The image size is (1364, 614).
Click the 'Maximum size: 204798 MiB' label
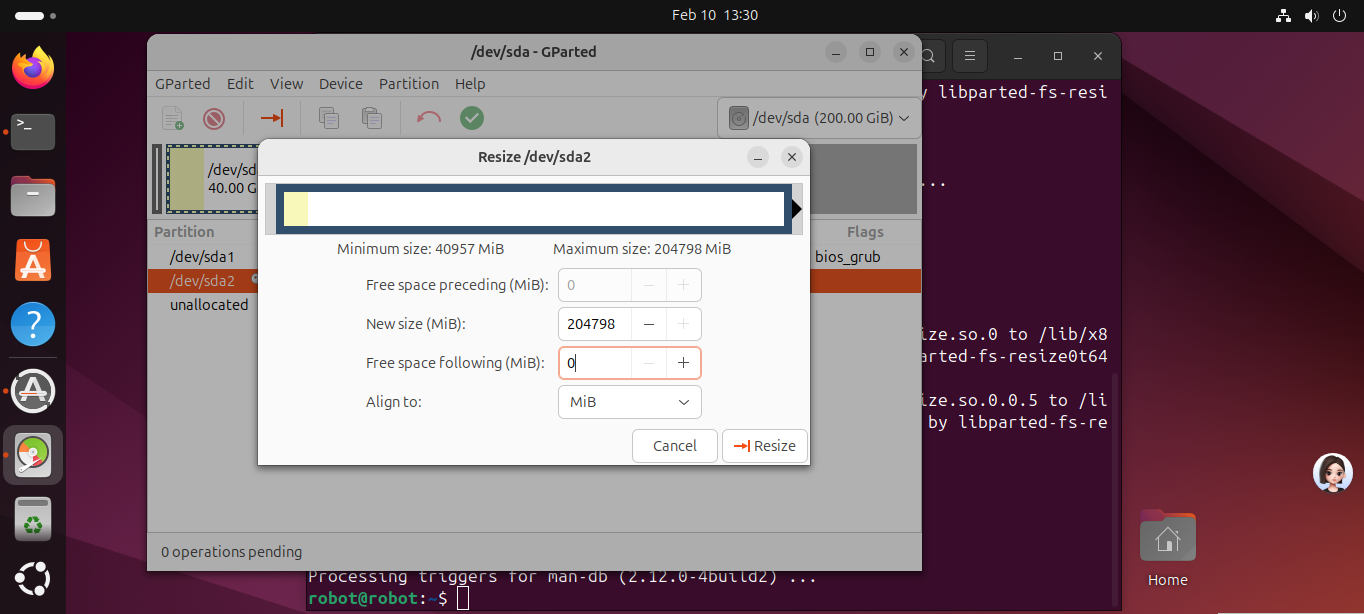point(642,249)
